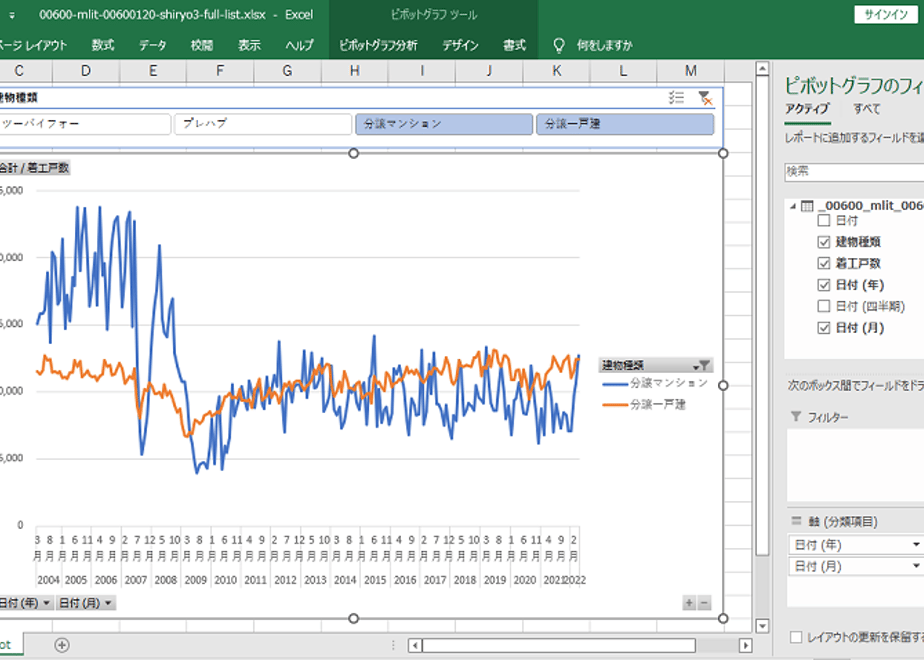Click expand field plus button on chart
The height and width of the screenshot is (660, 924).
689,603
